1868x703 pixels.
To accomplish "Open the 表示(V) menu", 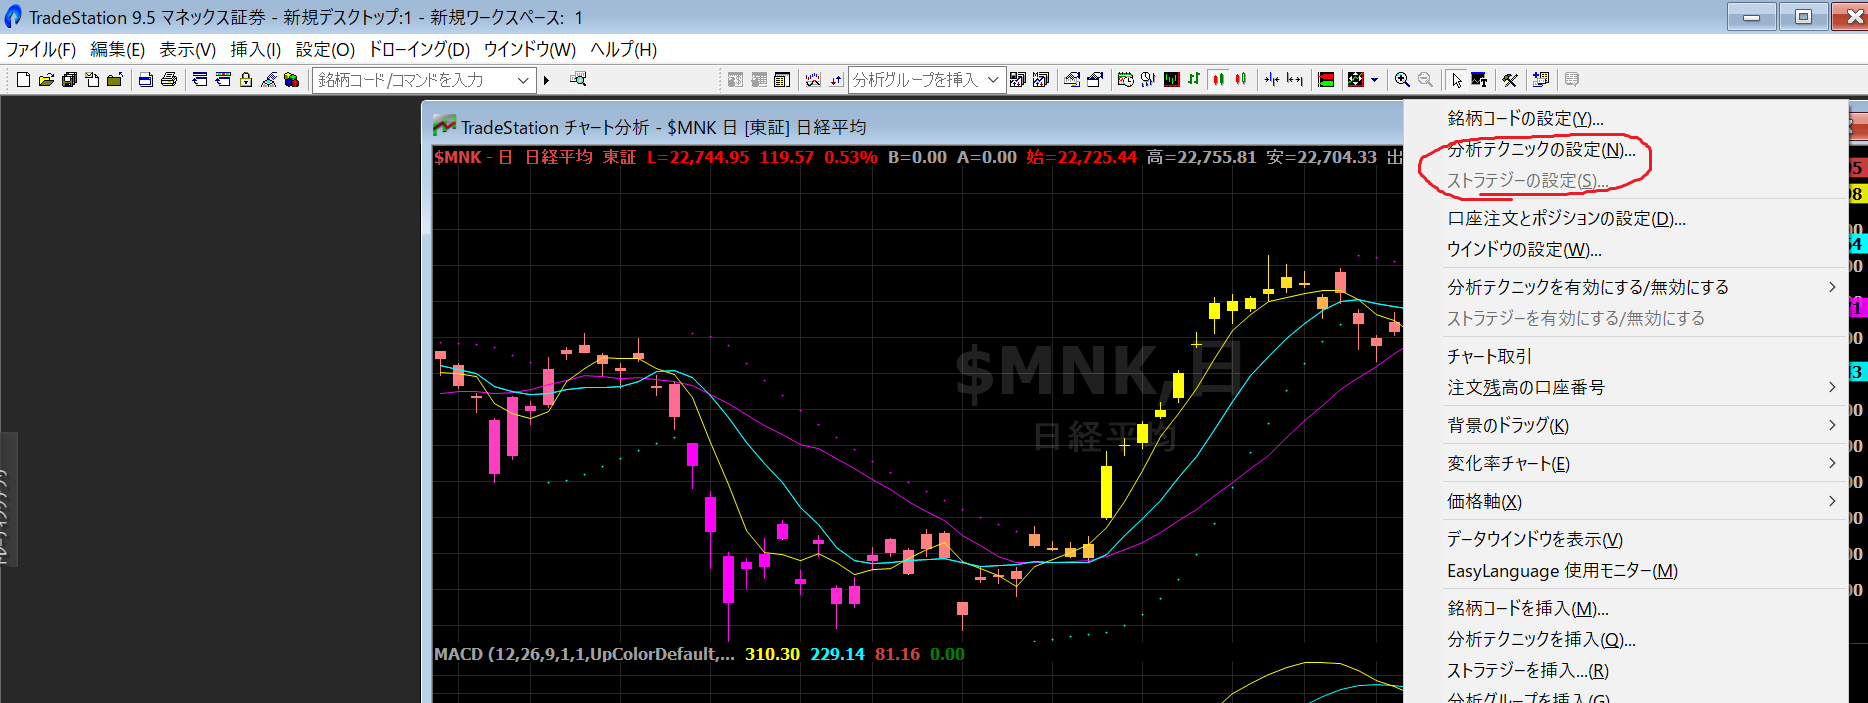I will [x=188, y=49].
